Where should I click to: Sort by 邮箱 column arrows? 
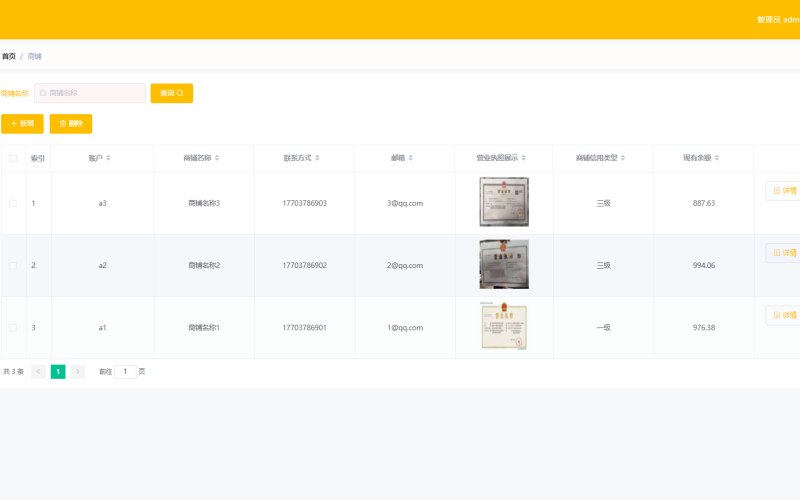(411, 158)
